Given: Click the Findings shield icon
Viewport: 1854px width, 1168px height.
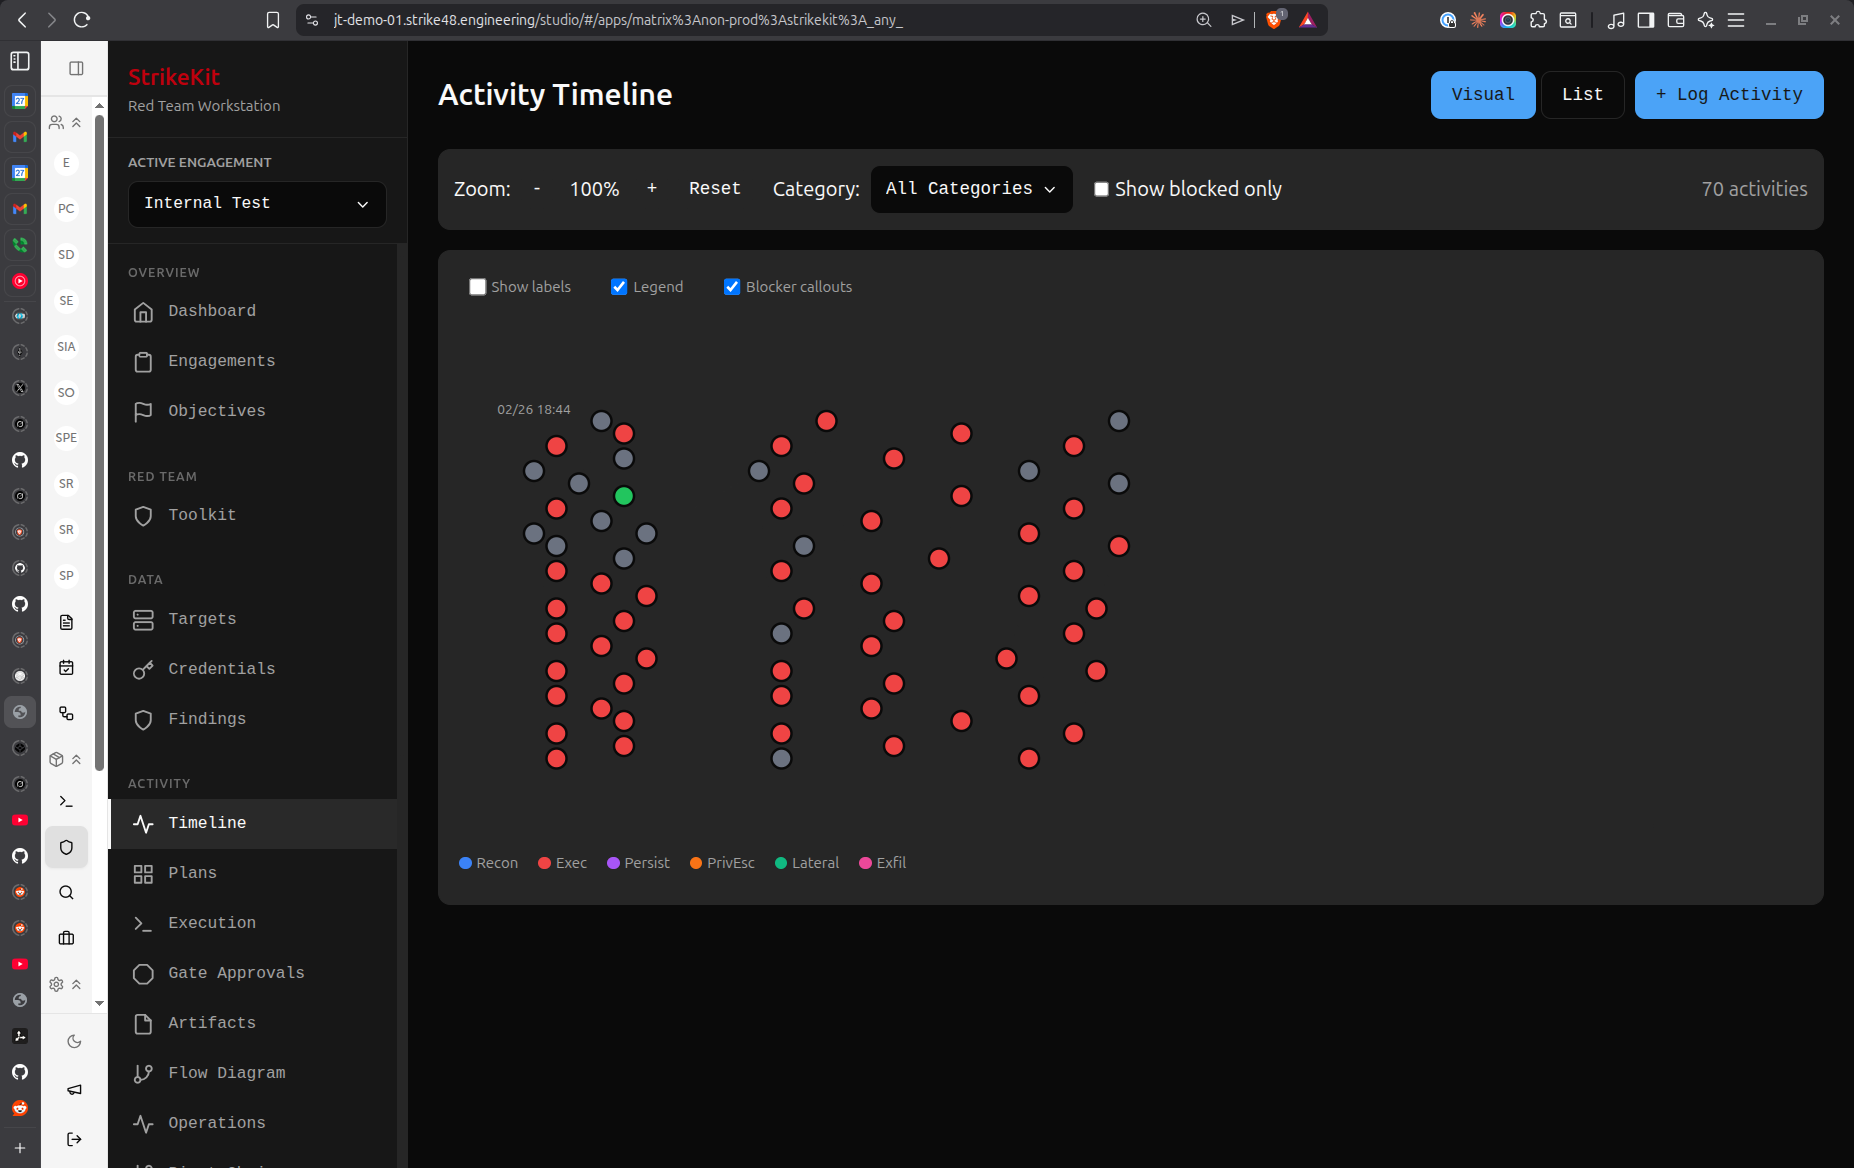Looking at the screenshot, I should 143,720.
